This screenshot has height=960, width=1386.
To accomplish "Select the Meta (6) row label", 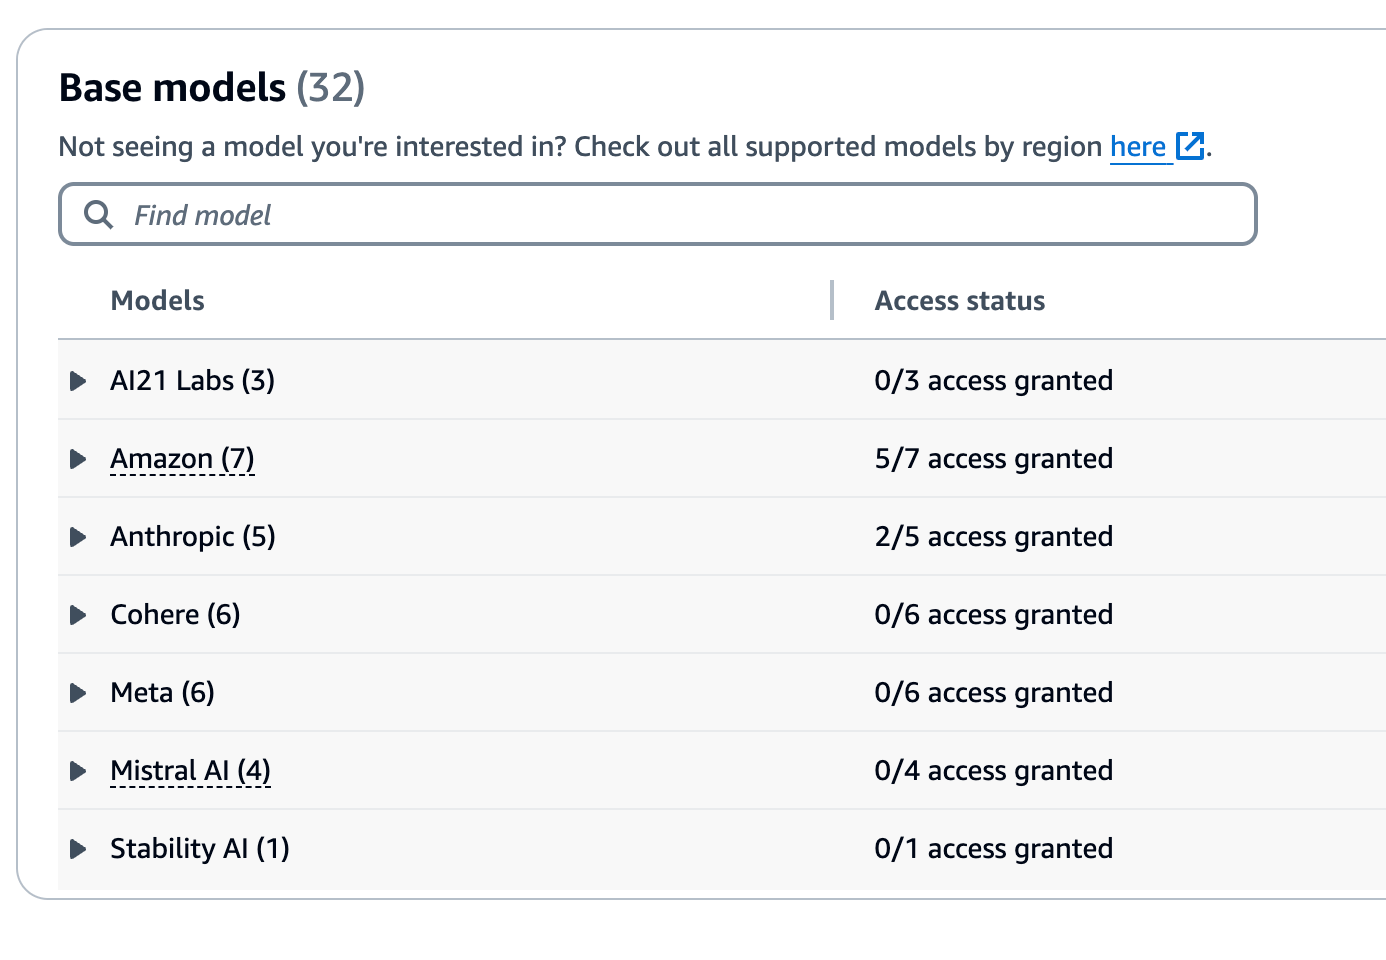I will [x=162, y=693].
